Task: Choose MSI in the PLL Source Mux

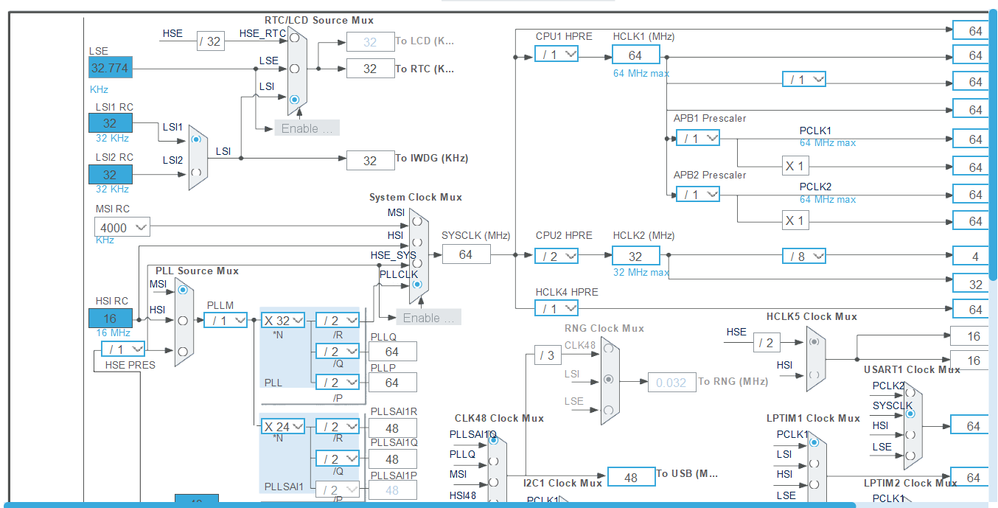Action: point(183,290)
